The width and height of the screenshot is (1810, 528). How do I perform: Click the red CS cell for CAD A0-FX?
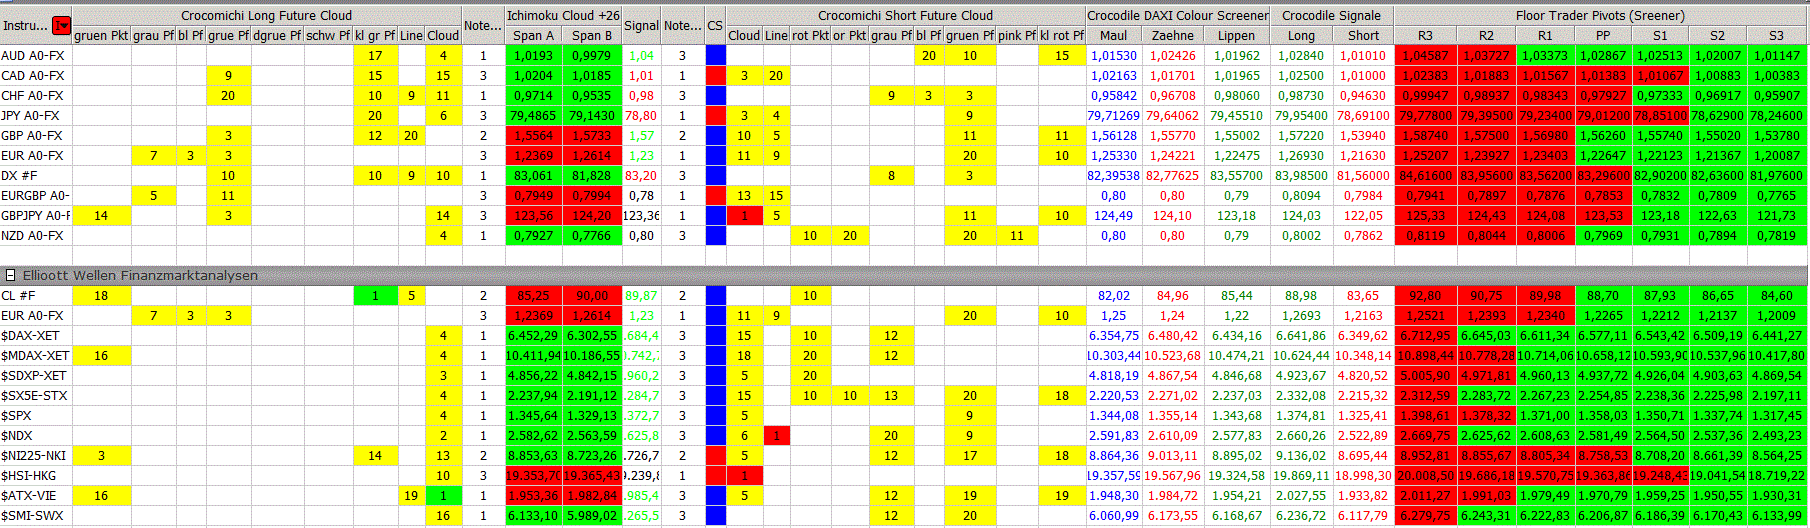click(715, 75)
